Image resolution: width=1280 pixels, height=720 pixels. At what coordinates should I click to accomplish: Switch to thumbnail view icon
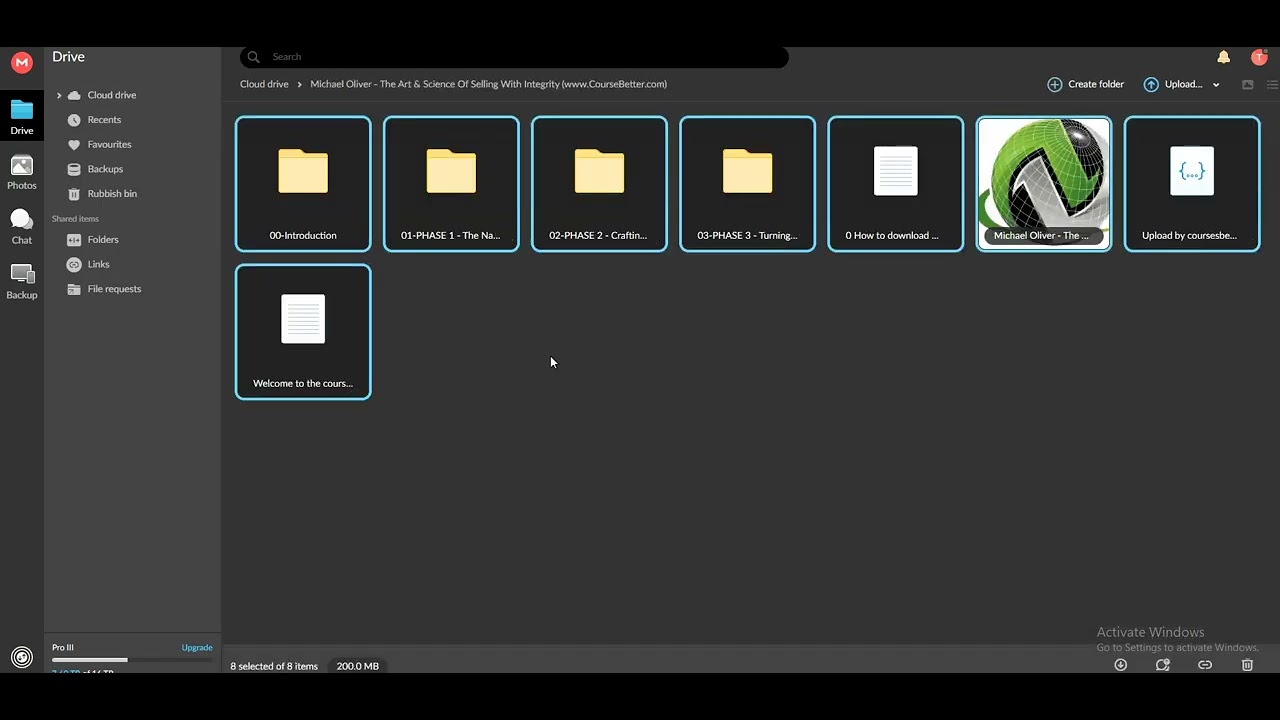point(1248,85)
